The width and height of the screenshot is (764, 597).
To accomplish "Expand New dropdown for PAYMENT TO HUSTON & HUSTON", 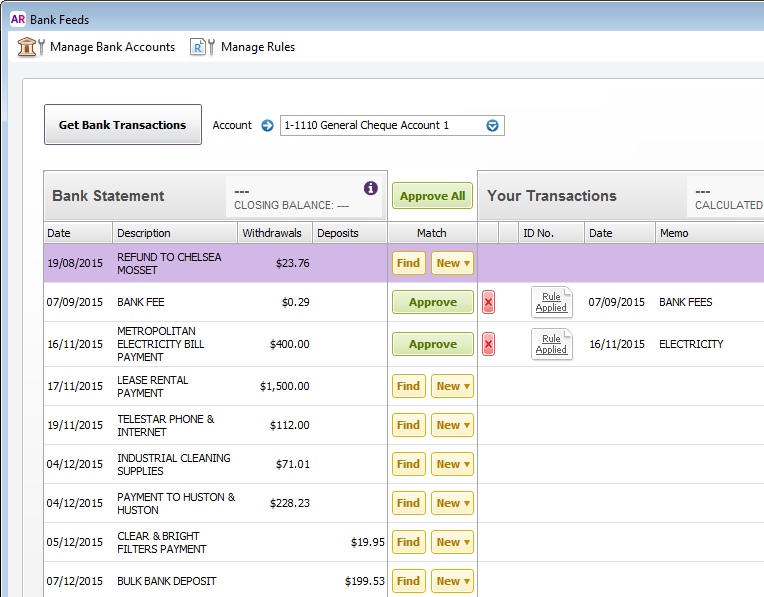I will [x=453, y=503].
